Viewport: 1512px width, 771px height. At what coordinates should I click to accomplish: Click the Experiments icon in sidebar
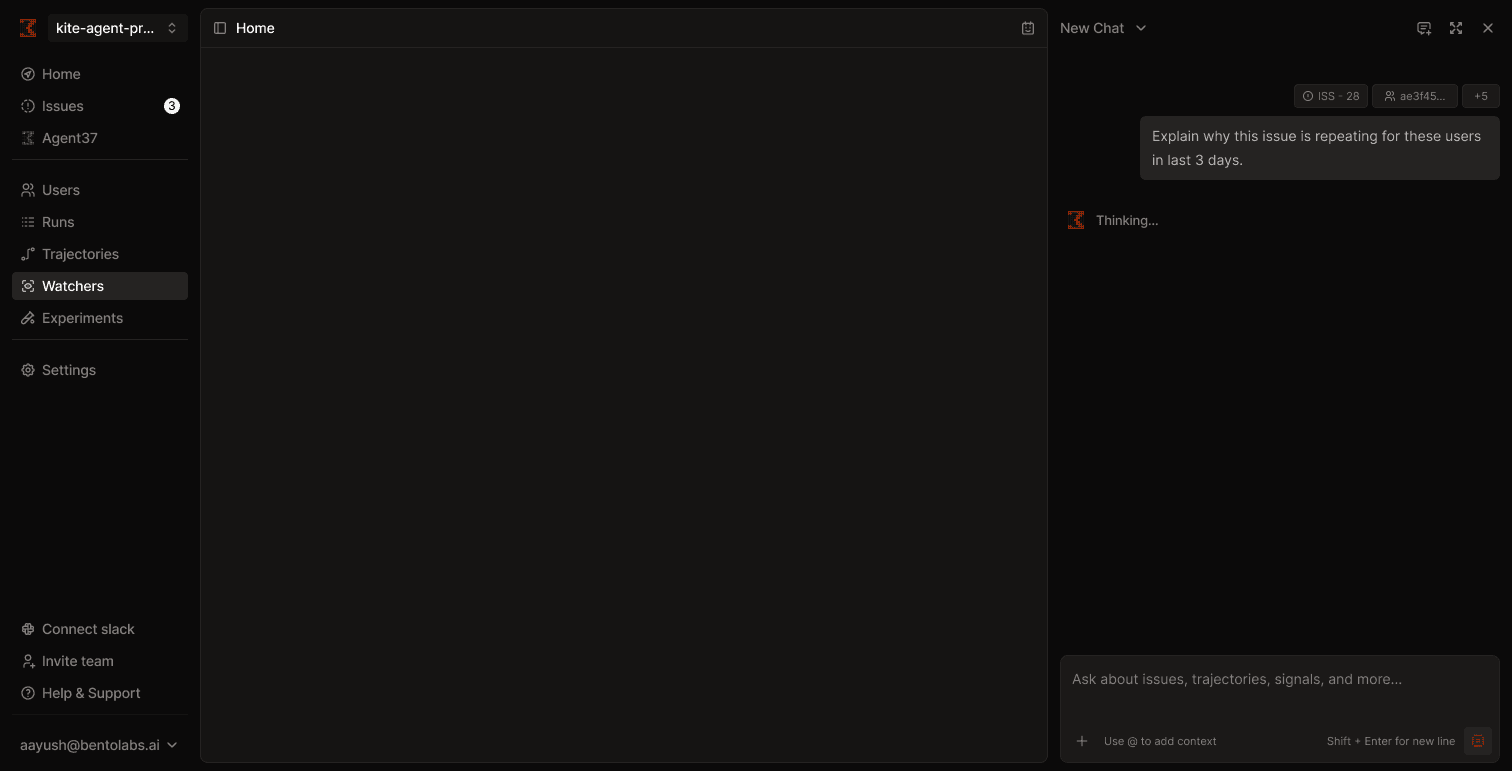[x=28, y=318]
